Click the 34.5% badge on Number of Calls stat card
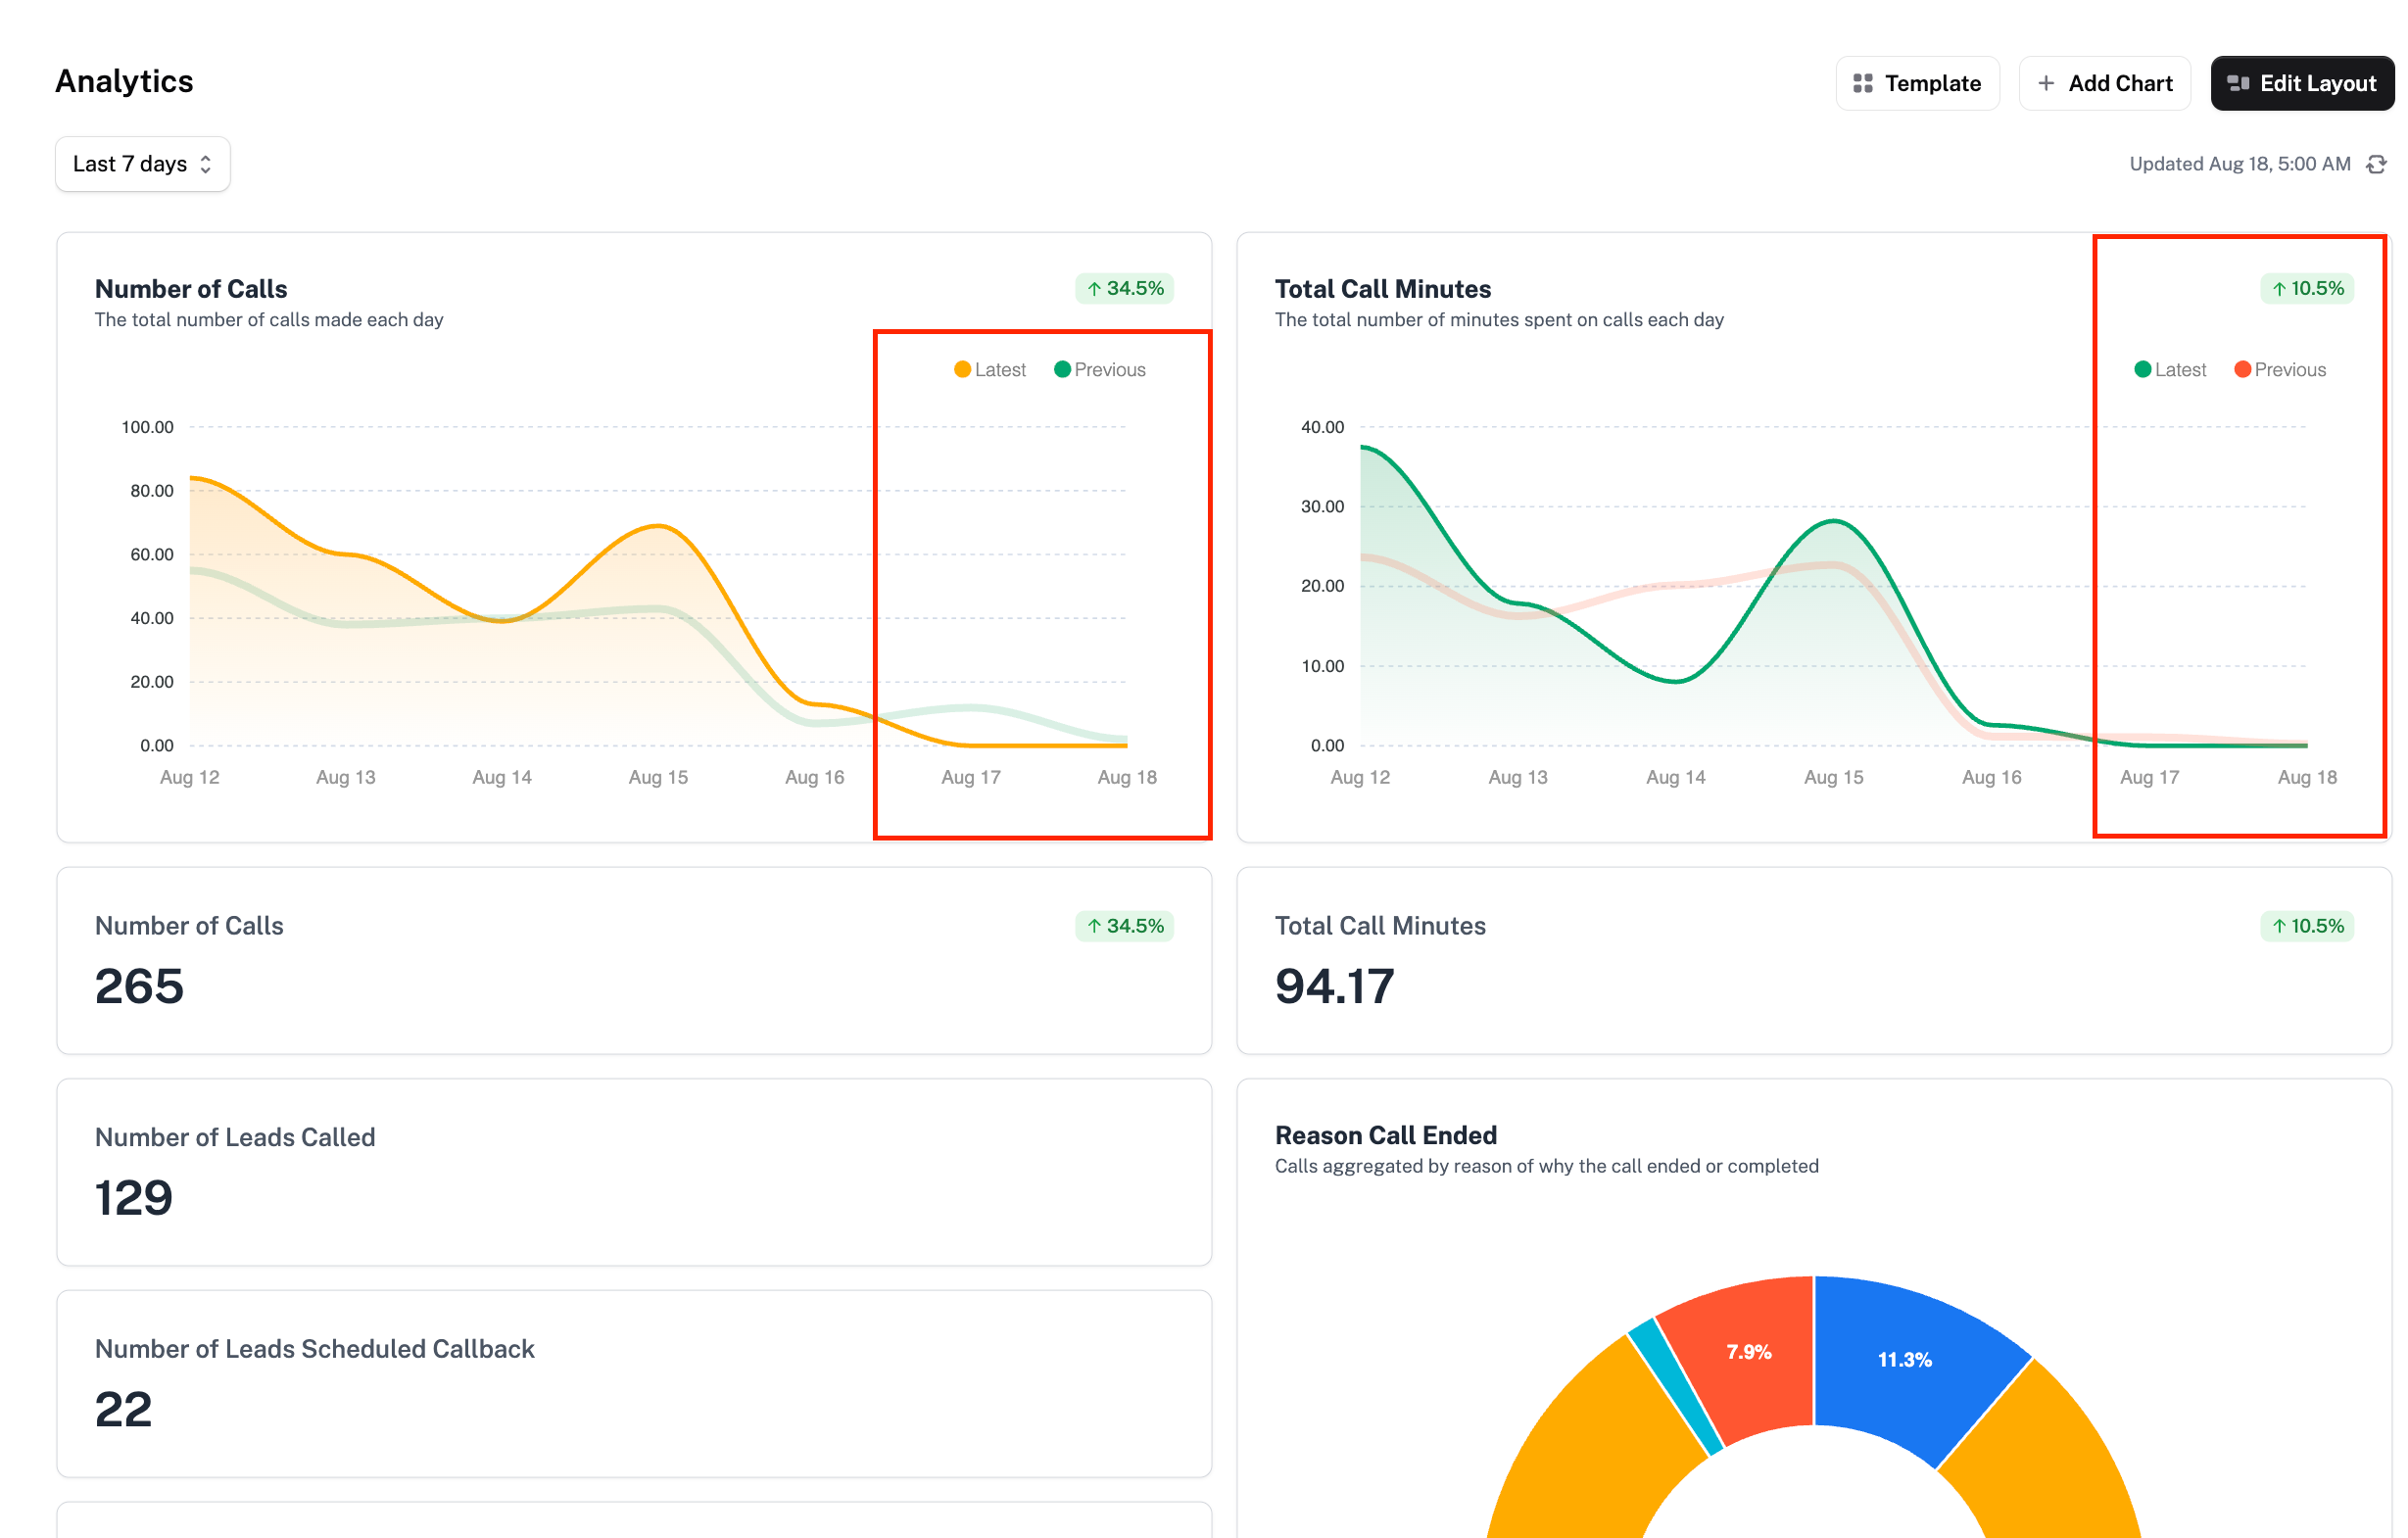 [1124, 926]
